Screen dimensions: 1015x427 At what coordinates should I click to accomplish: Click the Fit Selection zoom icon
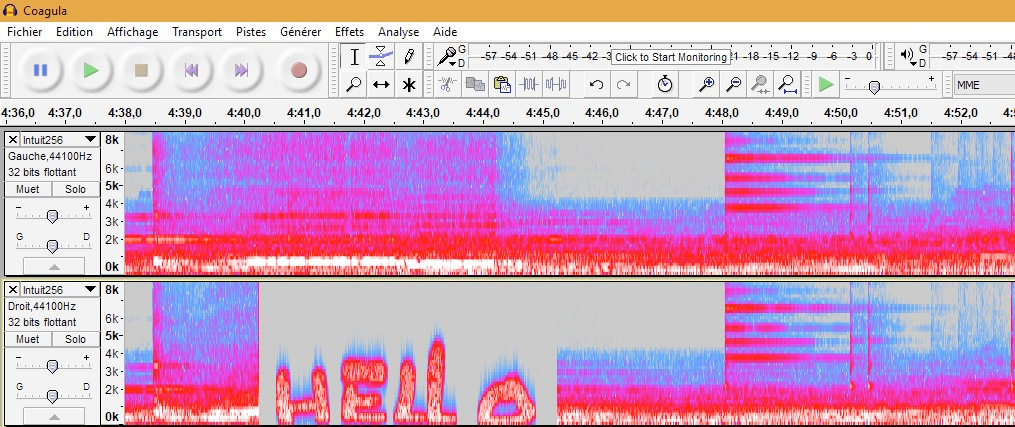point(760,84)
